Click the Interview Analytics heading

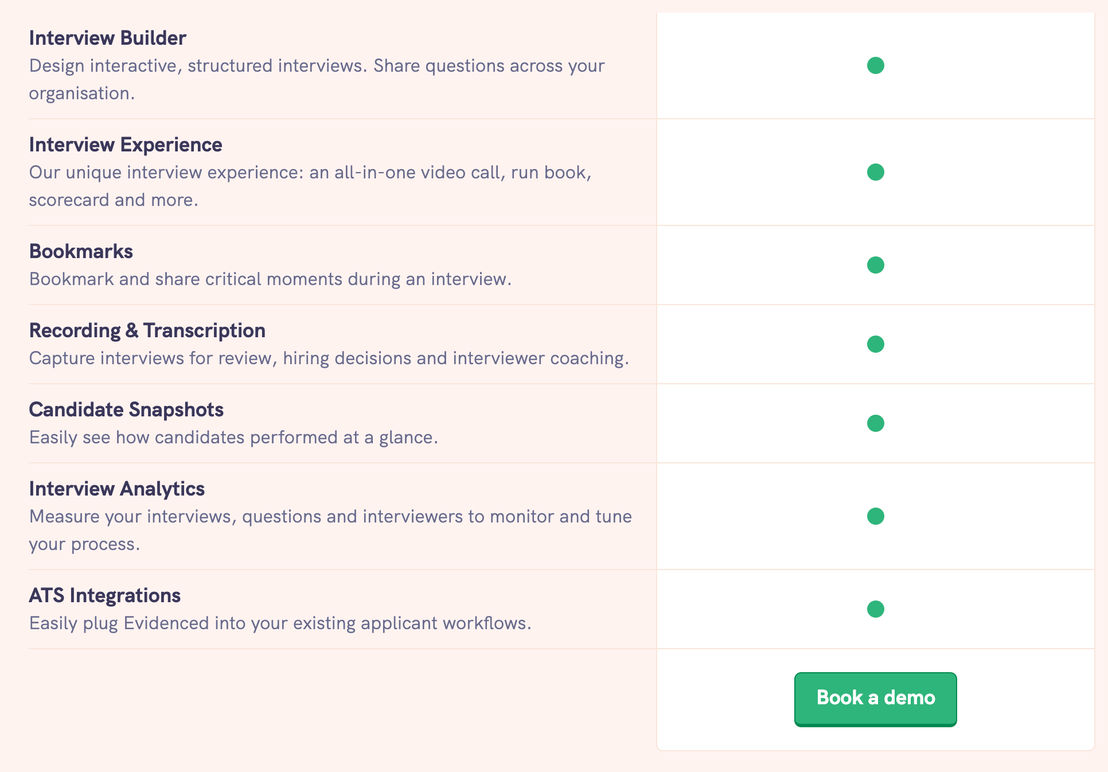tap(117, 489)
